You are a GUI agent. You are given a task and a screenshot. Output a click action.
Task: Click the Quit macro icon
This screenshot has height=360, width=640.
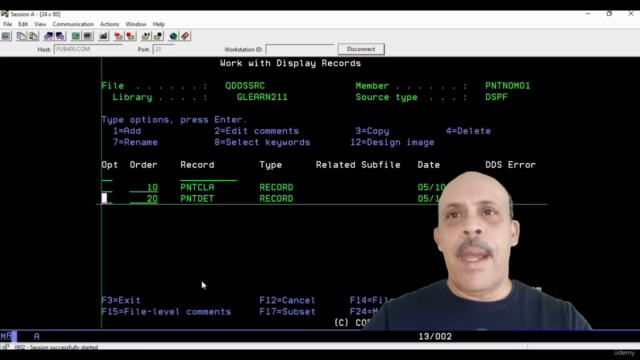[x=158, y=36]
